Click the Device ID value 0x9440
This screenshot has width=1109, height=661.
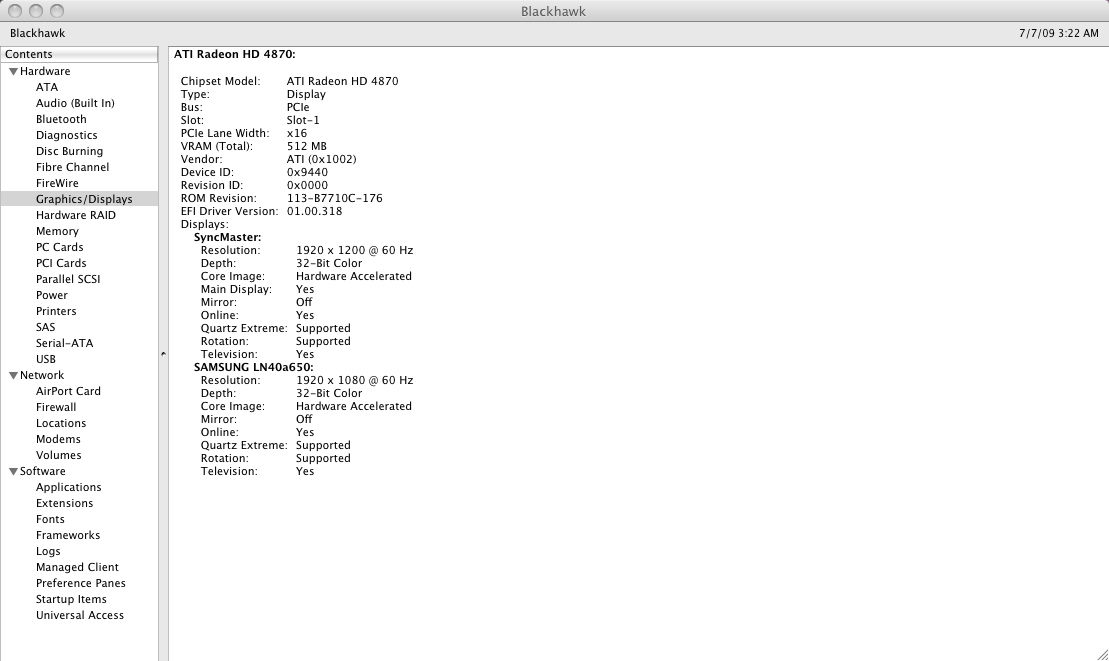pos(307,172)
